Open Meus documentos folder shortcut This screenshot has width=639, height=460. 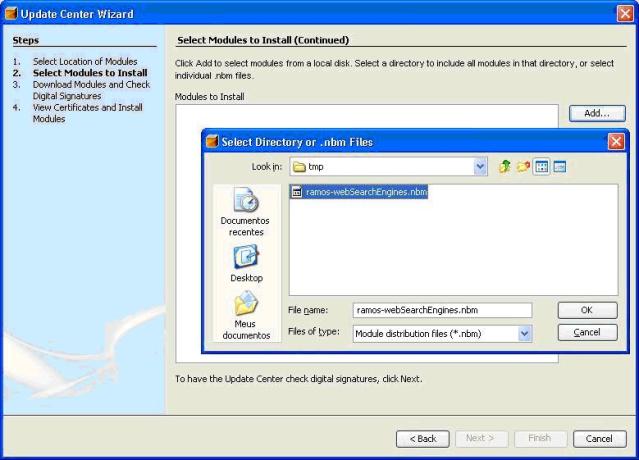(x=245, y=316)
